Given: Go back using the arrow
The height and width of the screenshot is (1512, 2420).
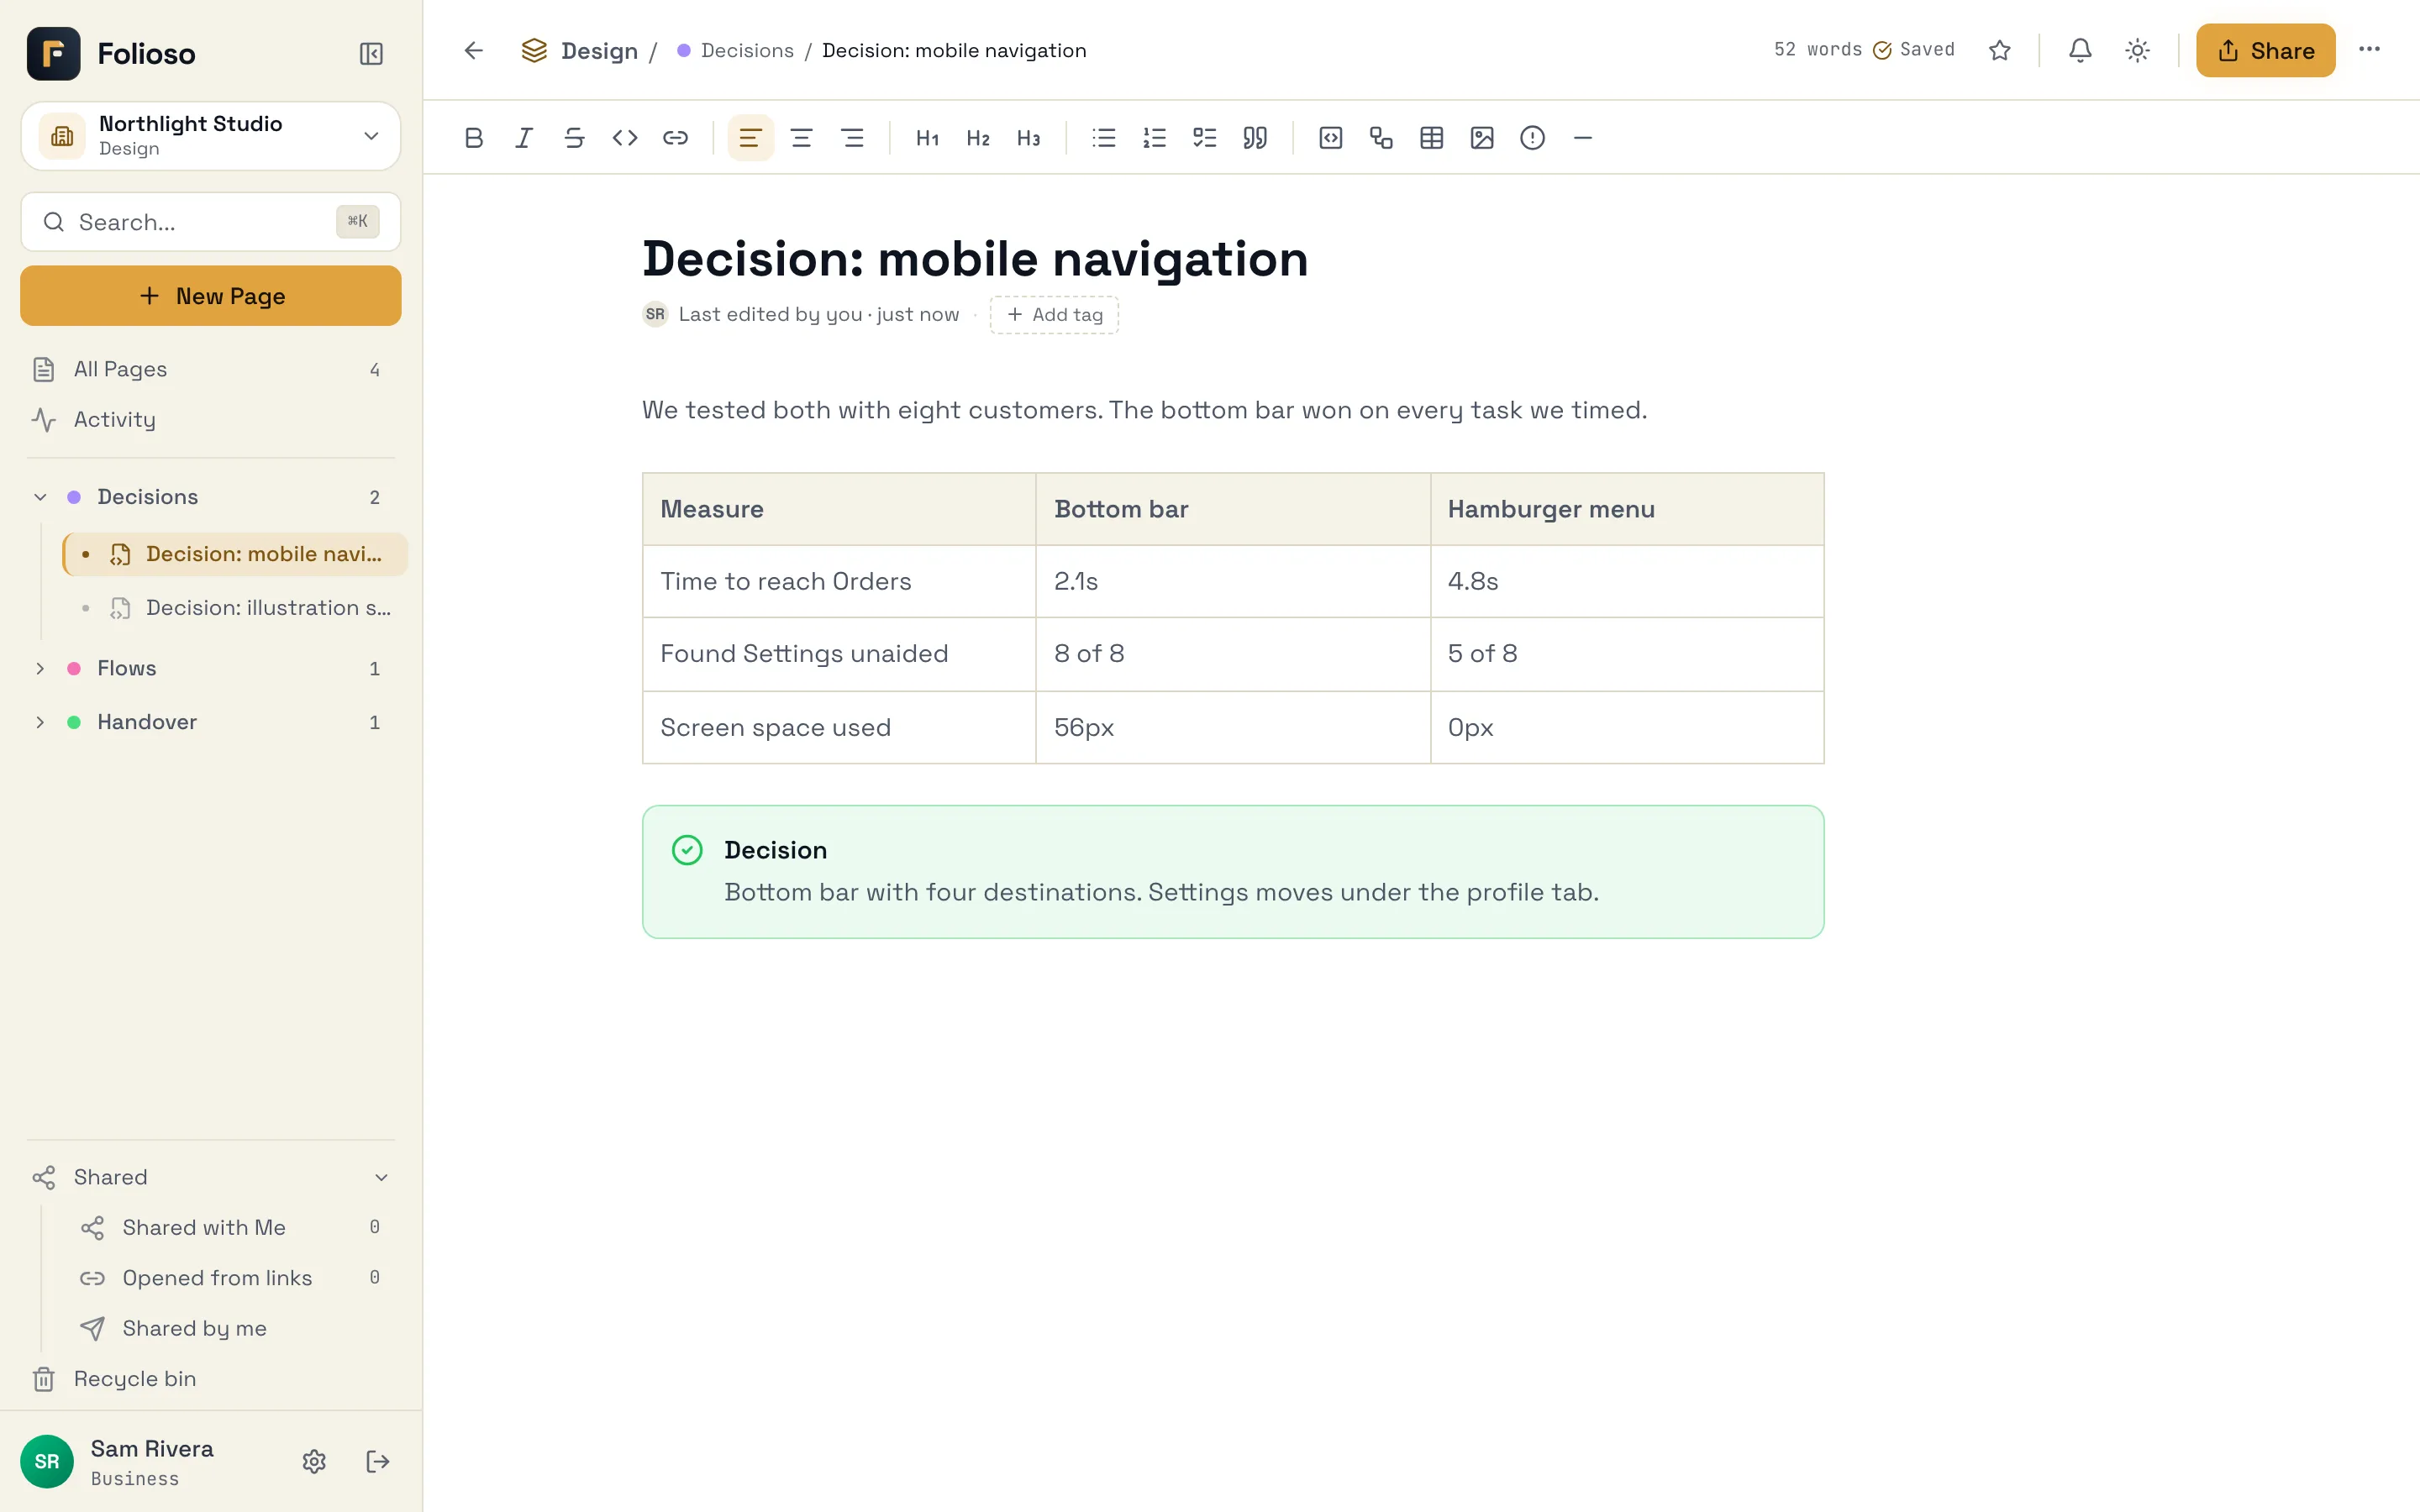Looking at the screenshot, I should [x=474, y=50].
